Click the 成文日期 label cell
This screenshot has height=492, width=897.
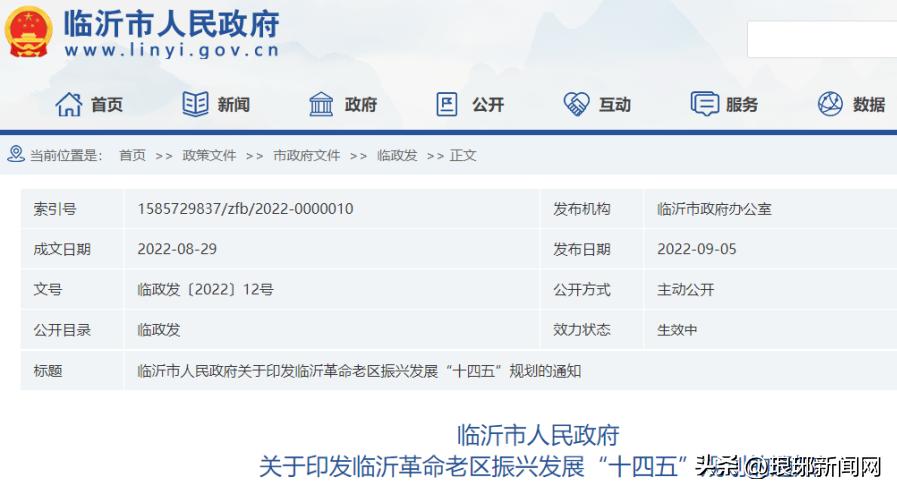pos(72,249)
